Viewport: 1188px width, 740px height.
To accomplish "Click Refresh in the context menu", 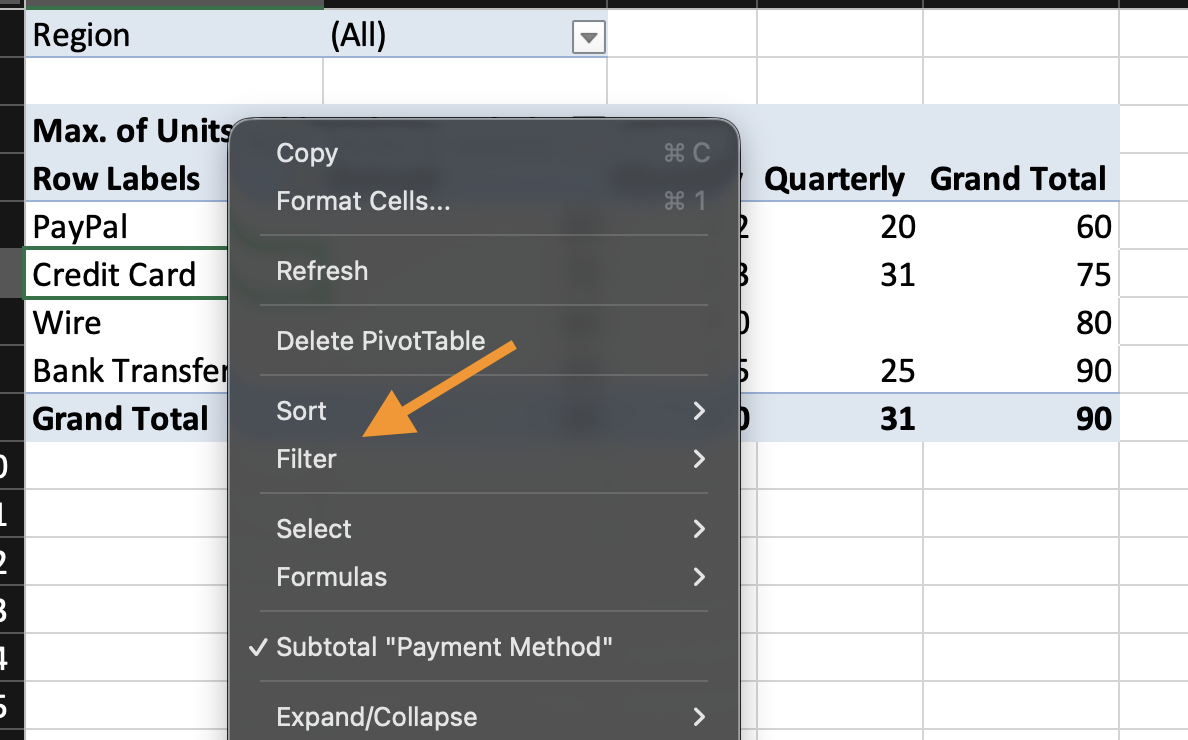I will tap(322, 271).
